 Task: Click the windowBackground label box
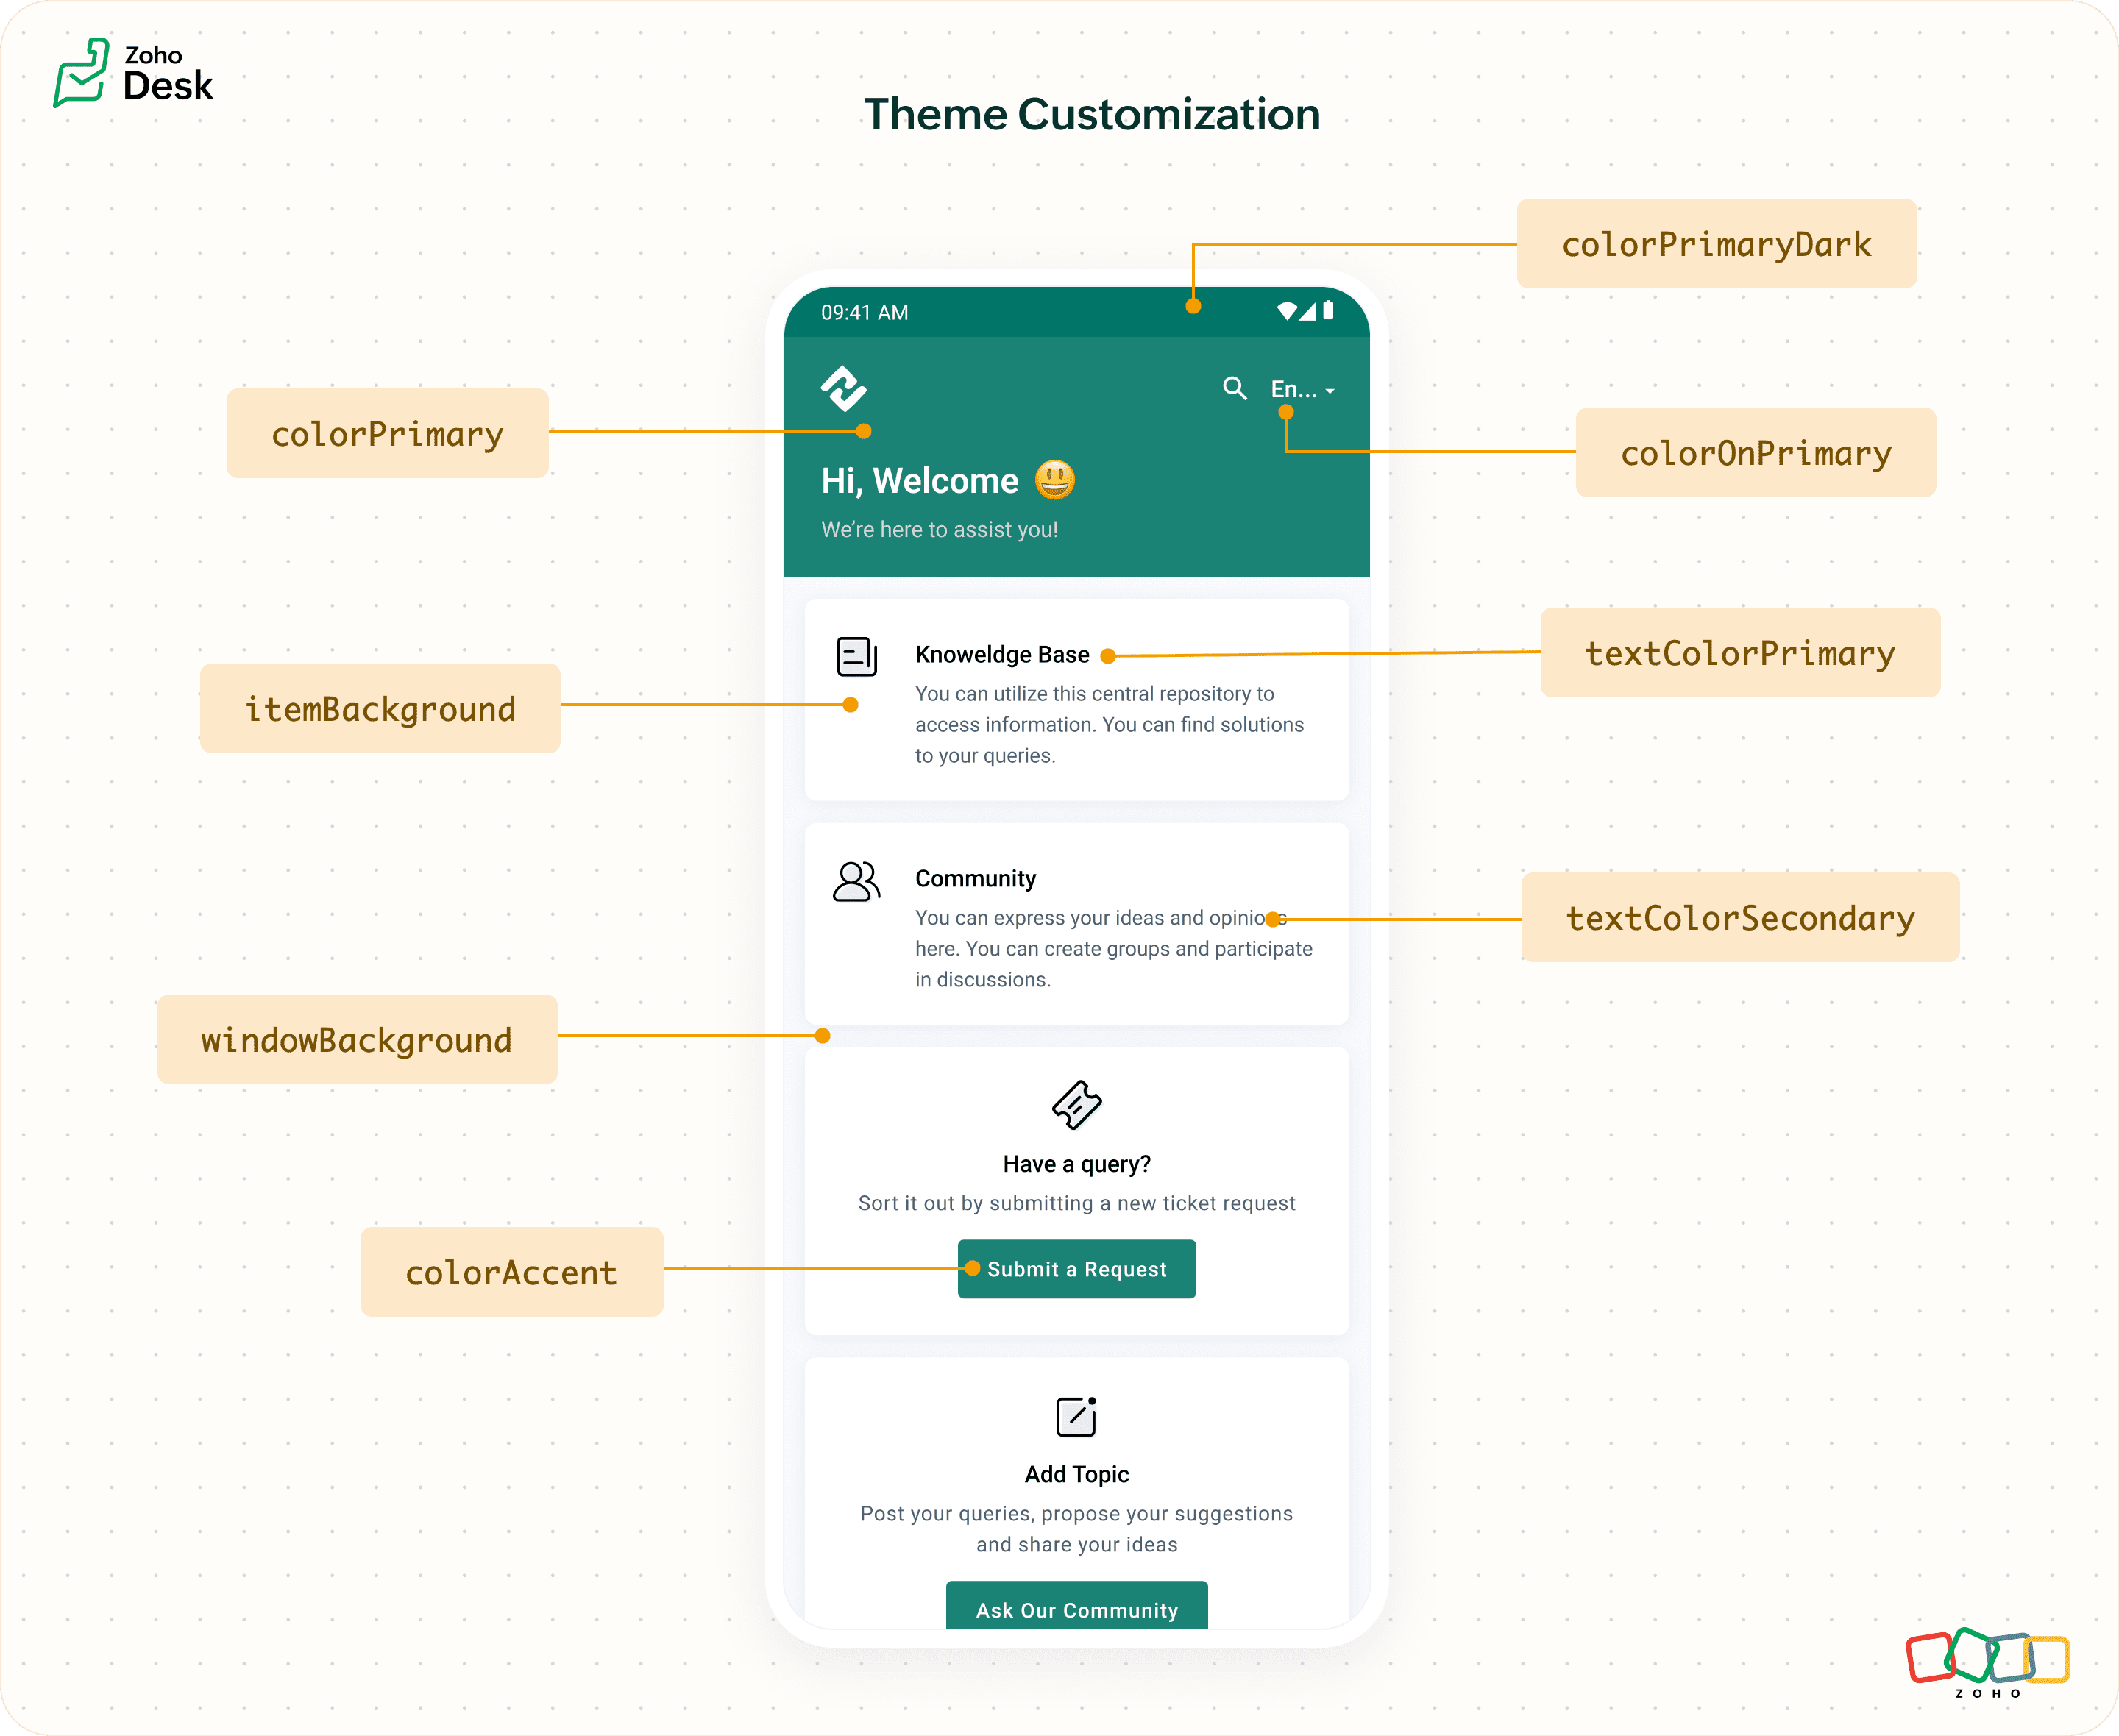click(357, 1039)
